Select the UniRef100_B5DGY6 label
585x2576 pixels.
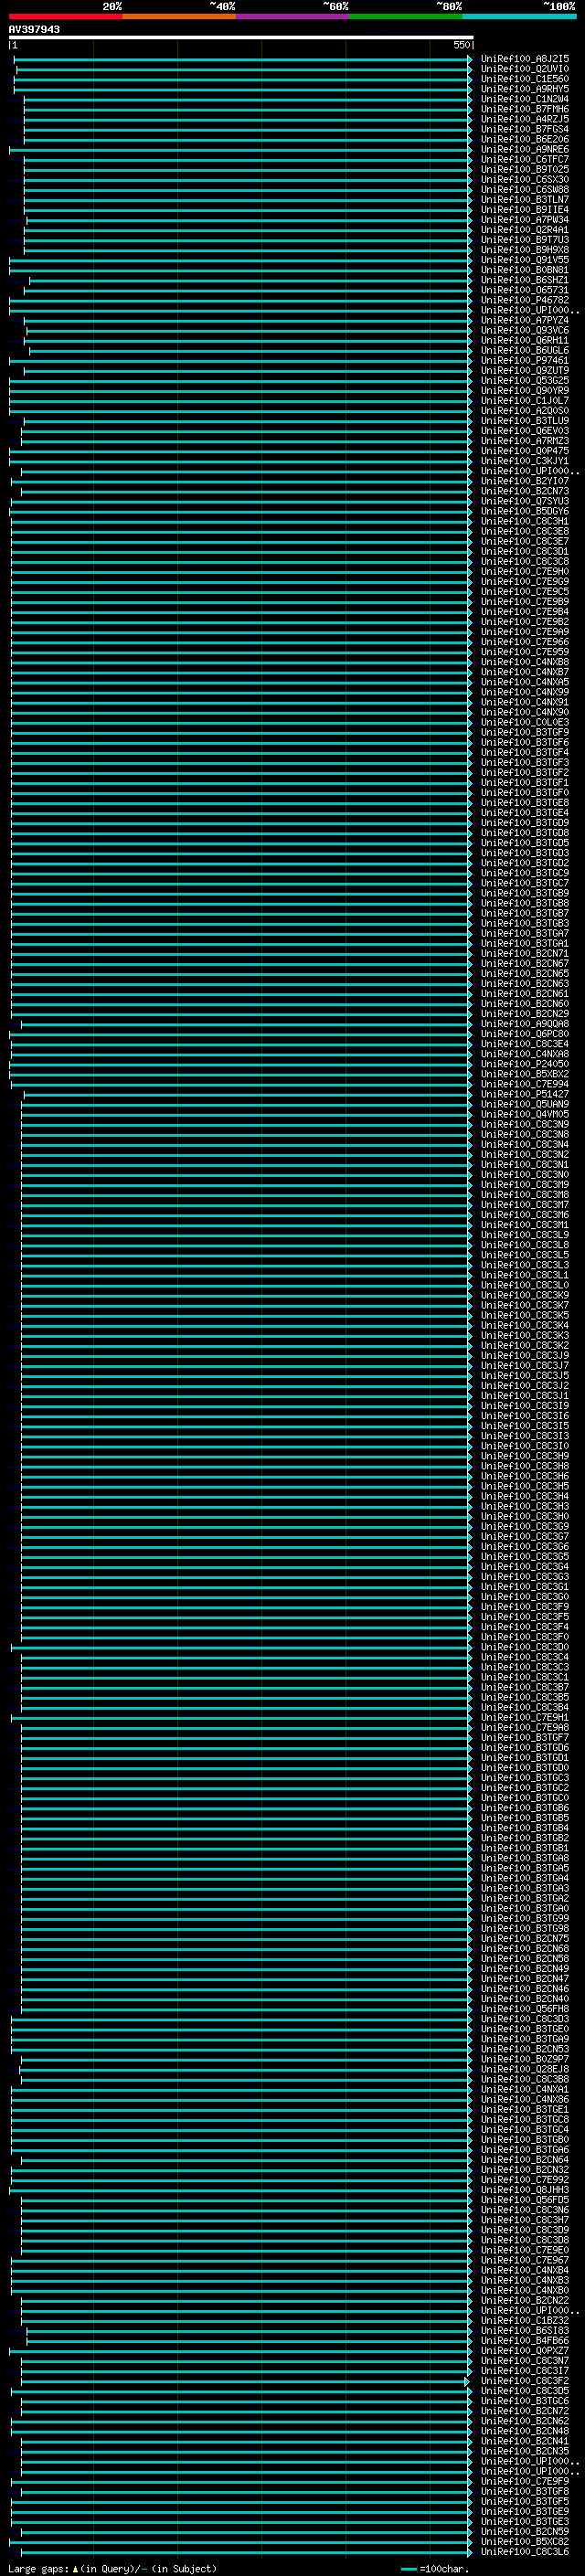pos(525,511)
